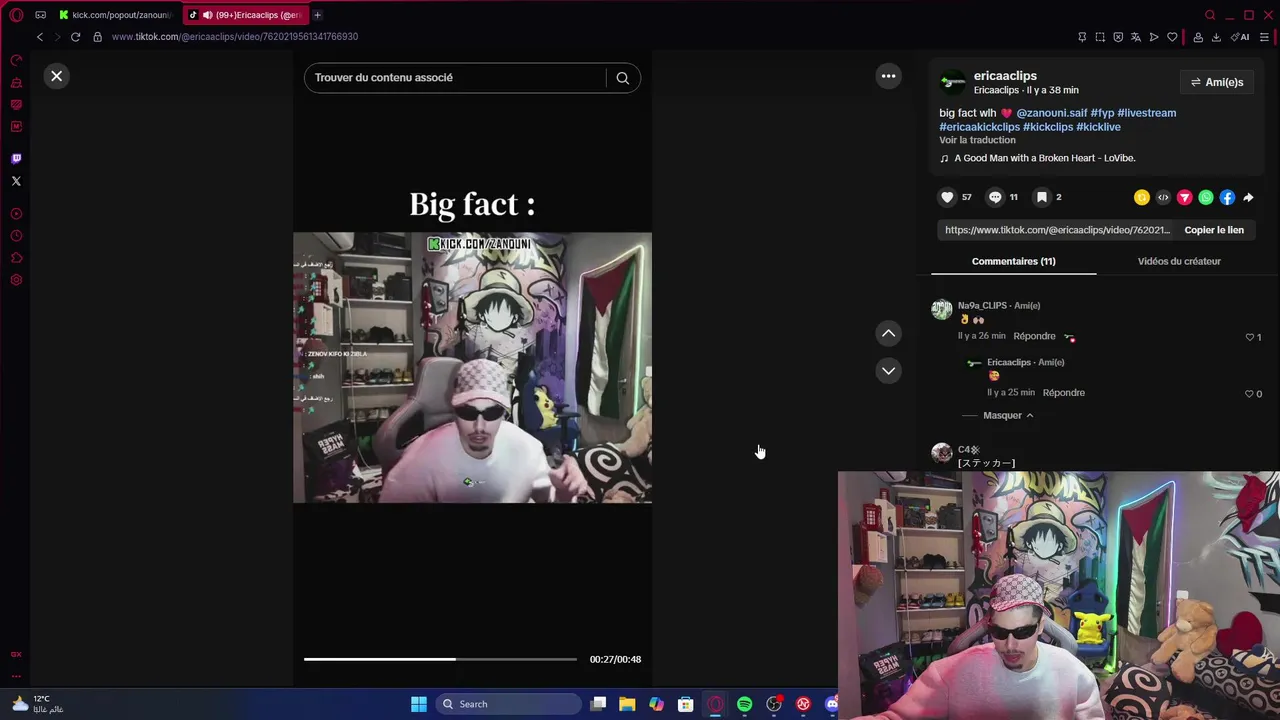This screenshot has width=1280, height=720.
Task: Open the Windows Start menu
Action: pos(419,704)
